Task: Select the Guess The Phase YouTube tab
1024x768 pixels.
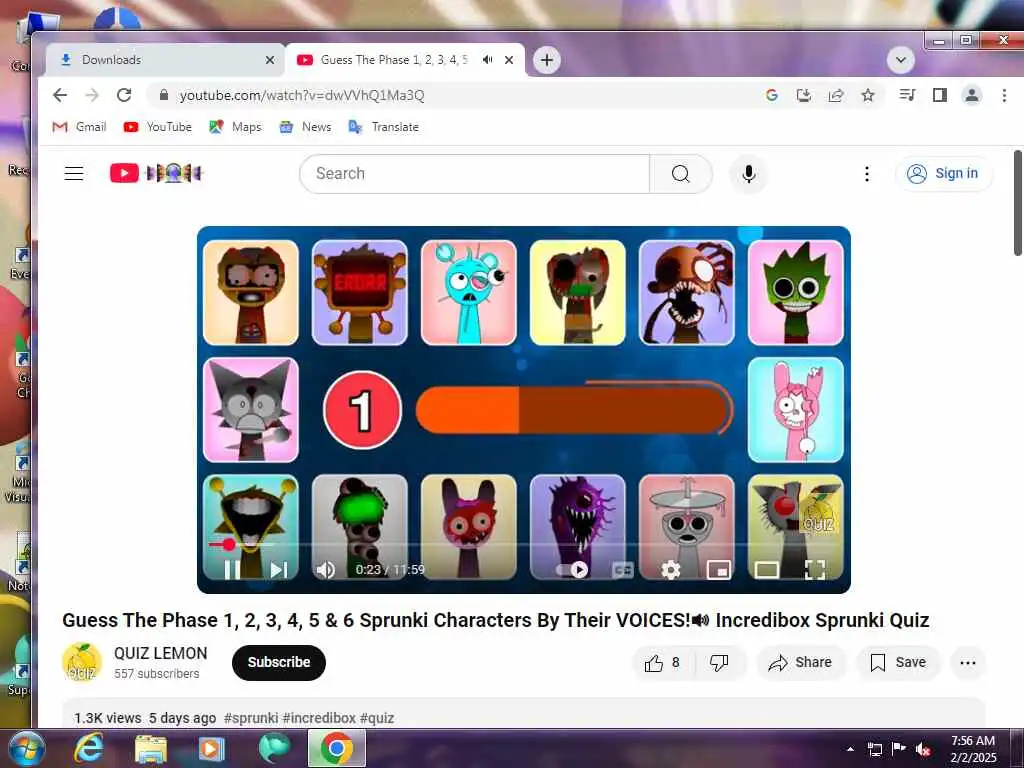Action: tap(394, 60)
